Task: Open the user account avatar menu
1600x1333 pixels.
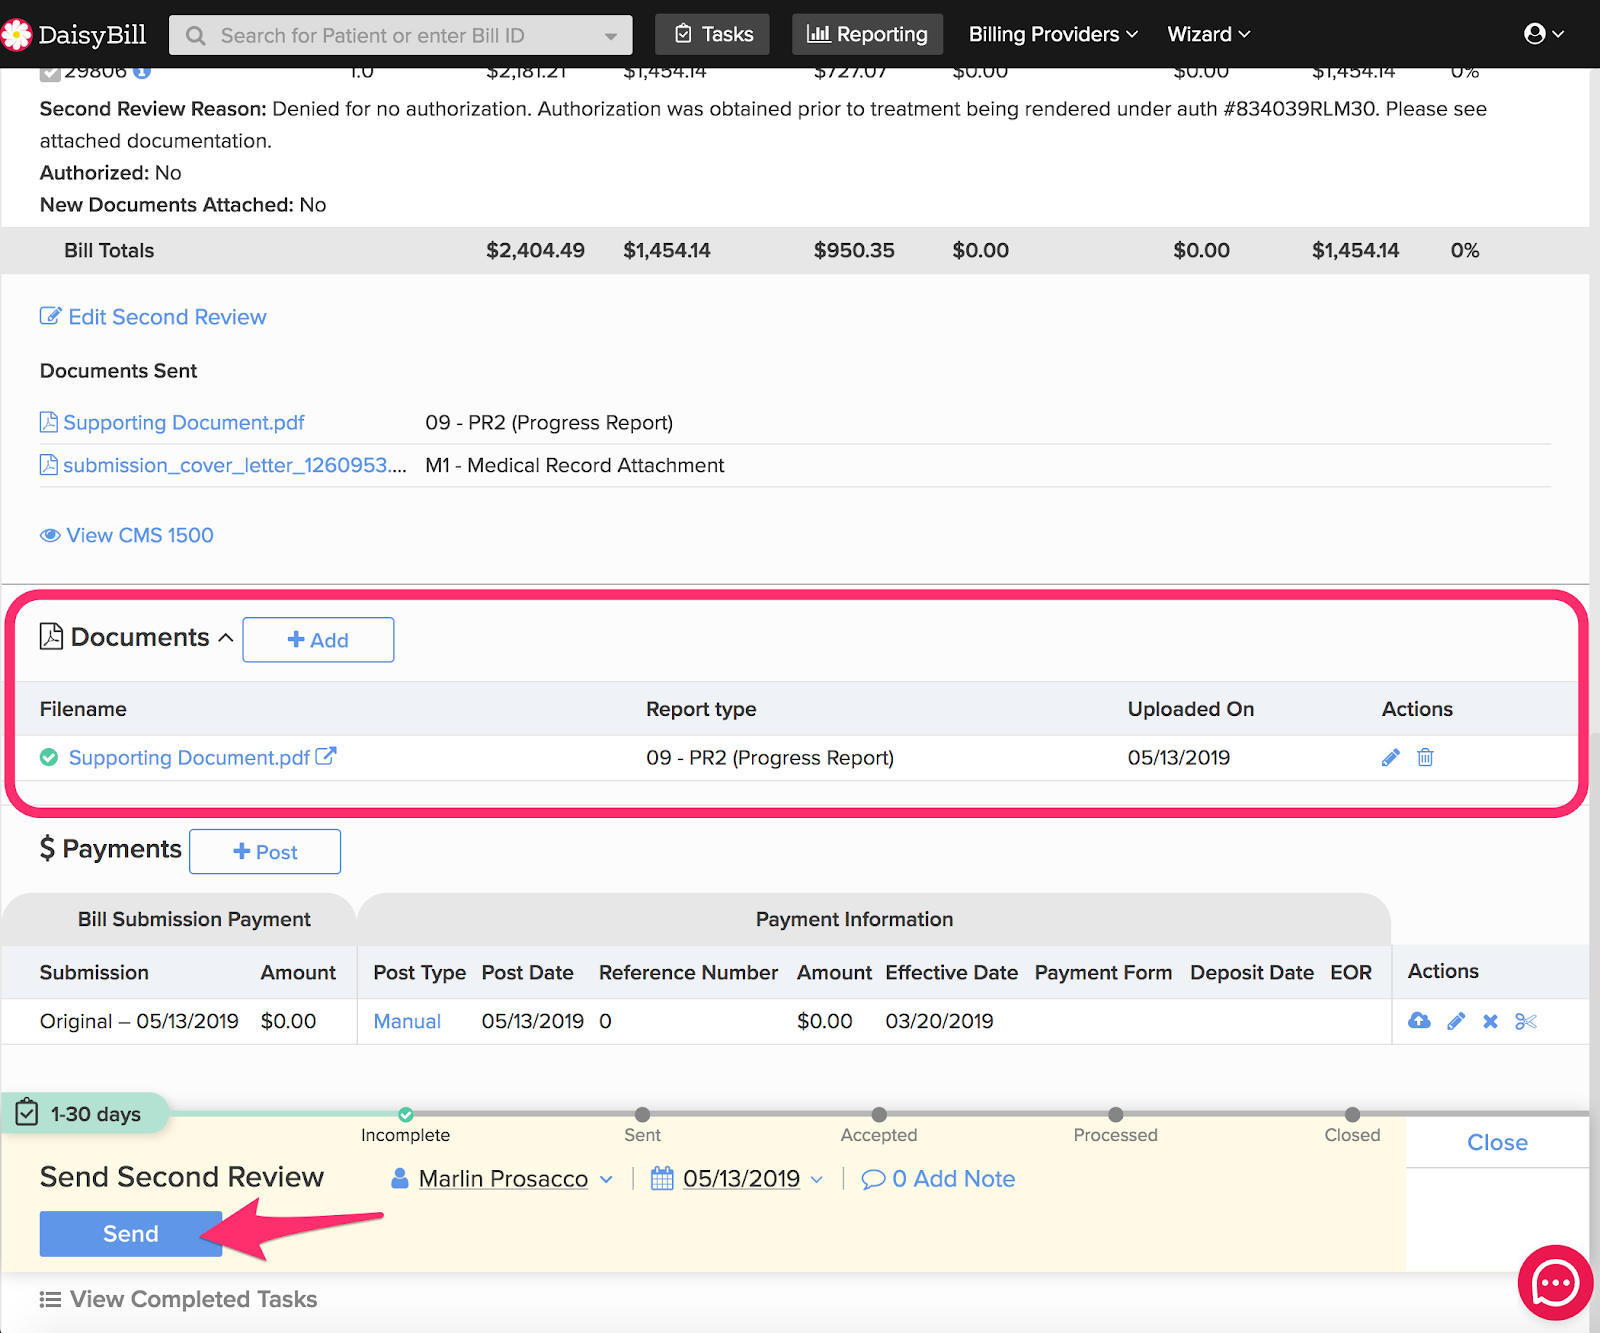Action: [x=1543, y=34]
